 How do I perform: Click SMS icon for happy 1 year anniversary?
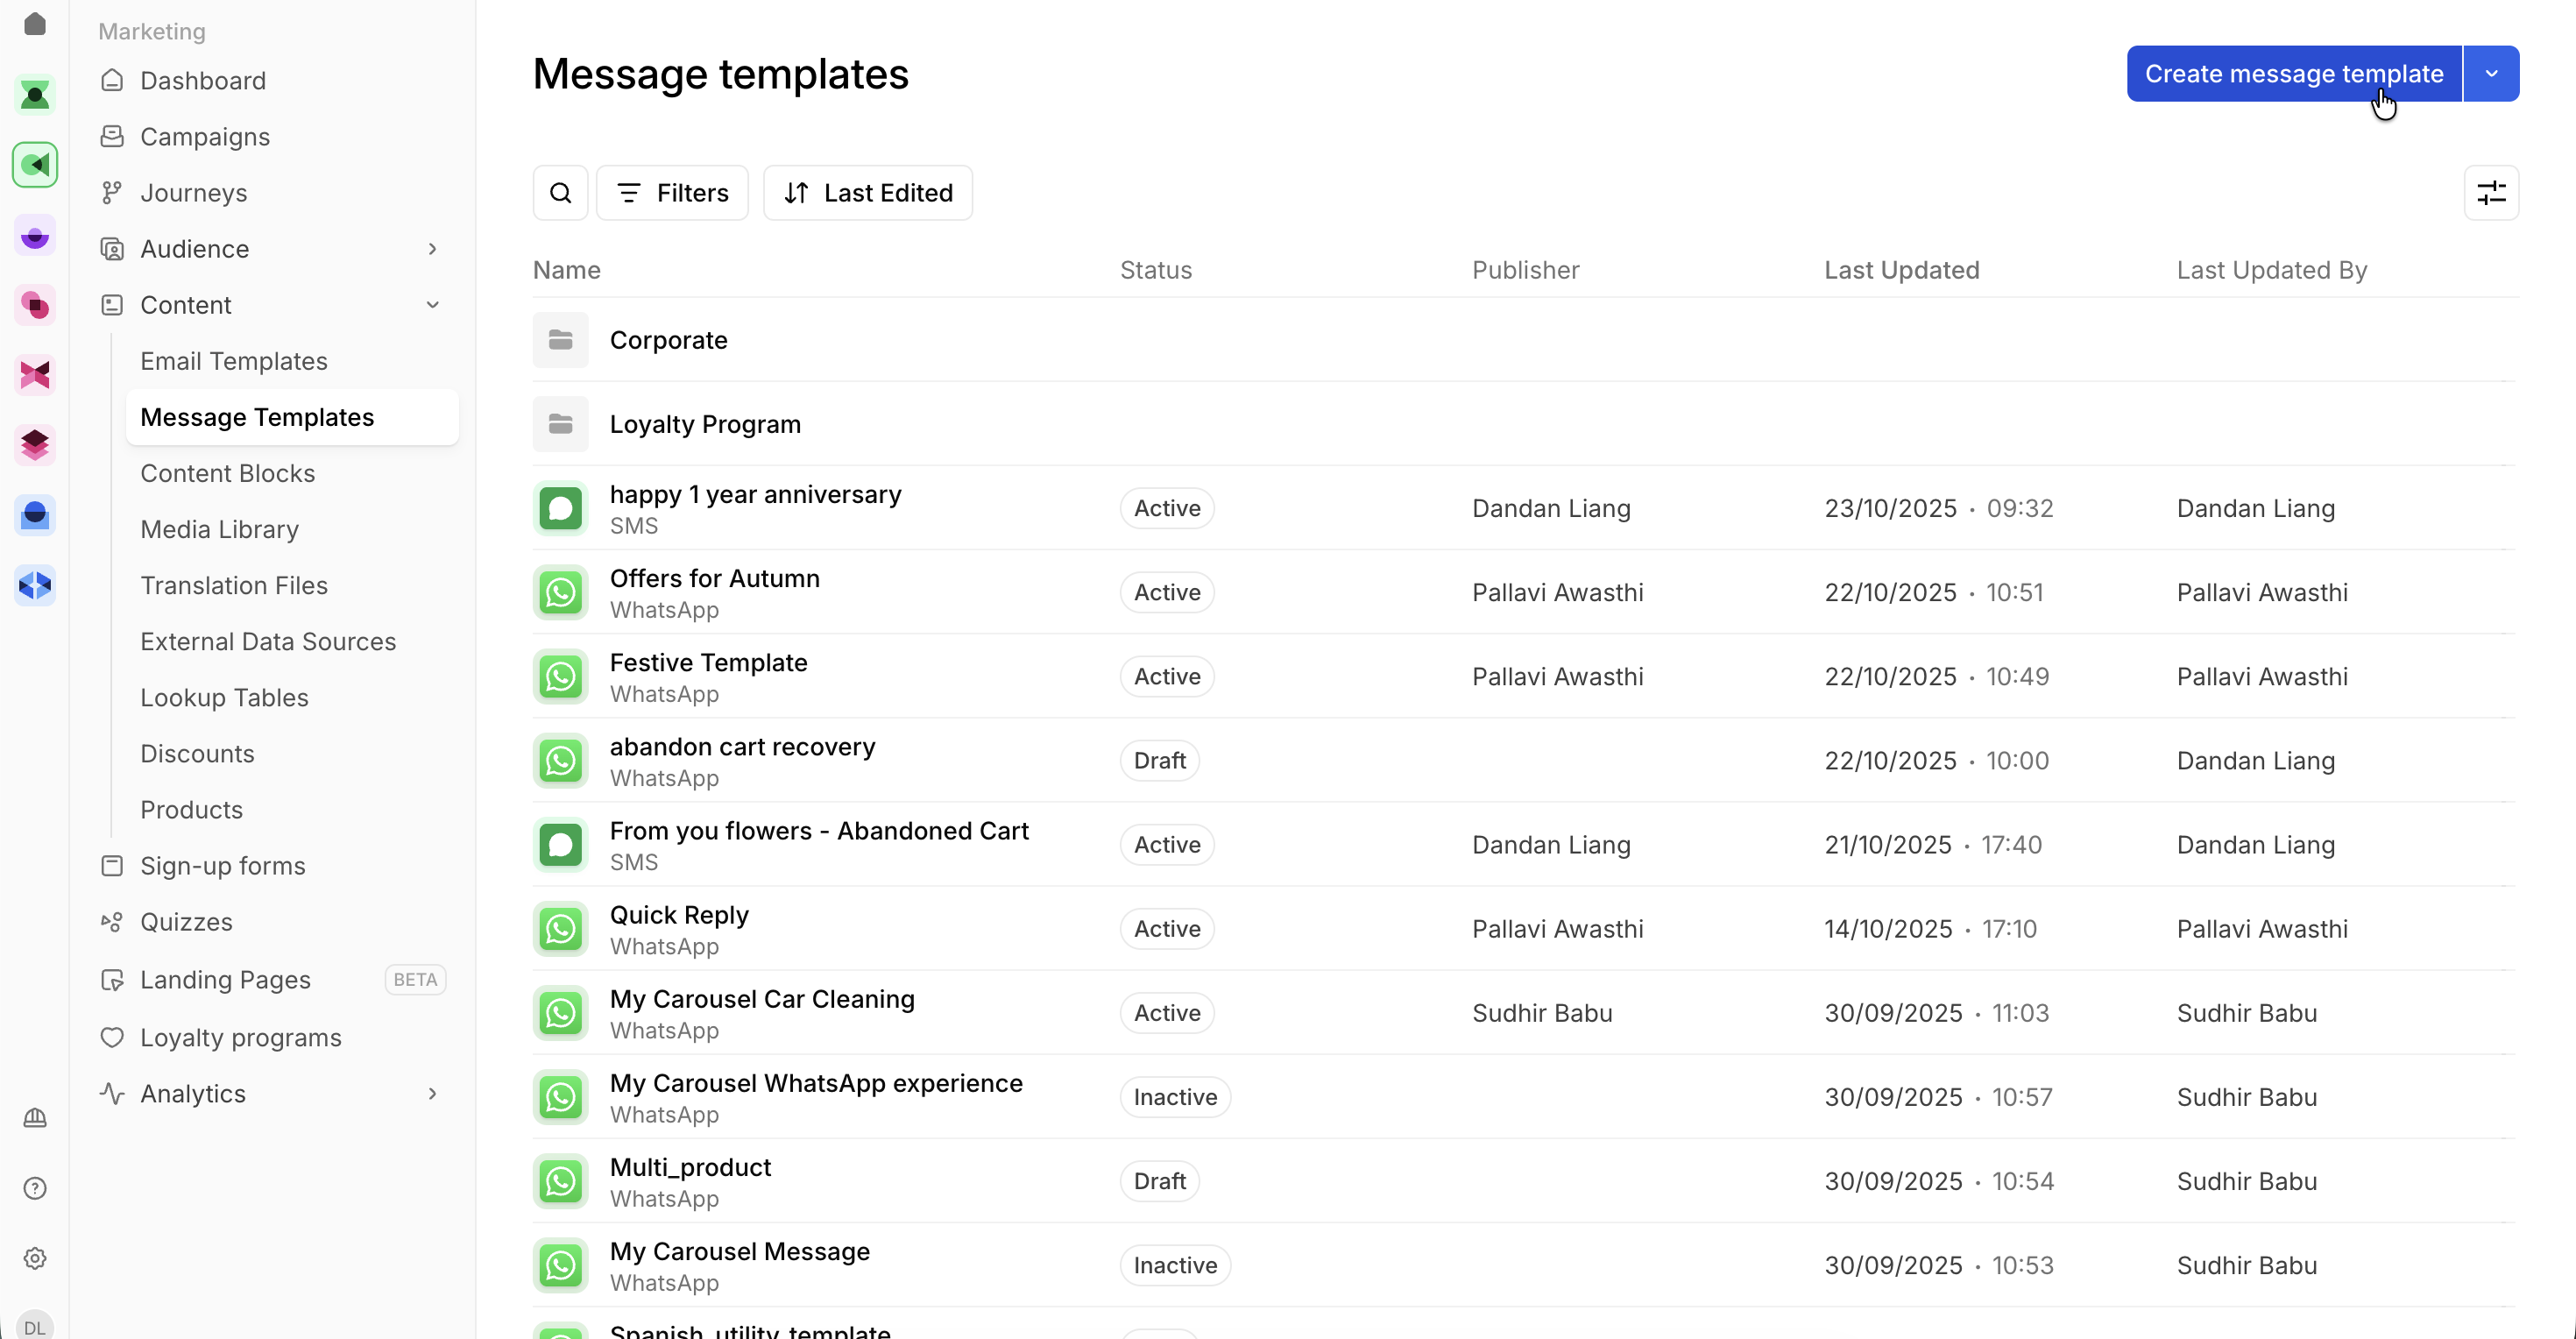pyautogui.click(x=560, y=508)
